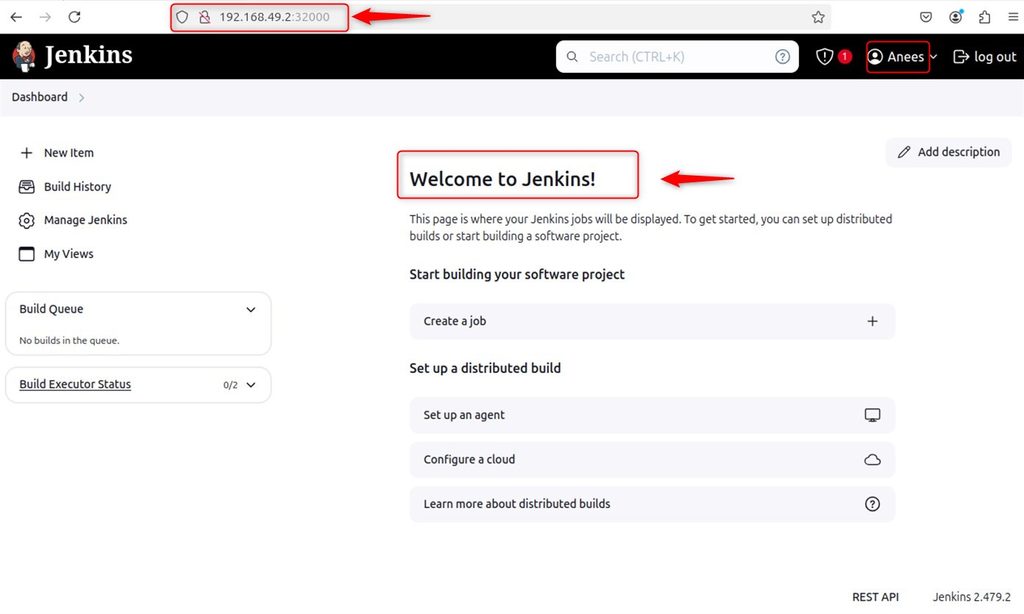Click the plus icon on Create a job
1024x614 pixels.
872,321
